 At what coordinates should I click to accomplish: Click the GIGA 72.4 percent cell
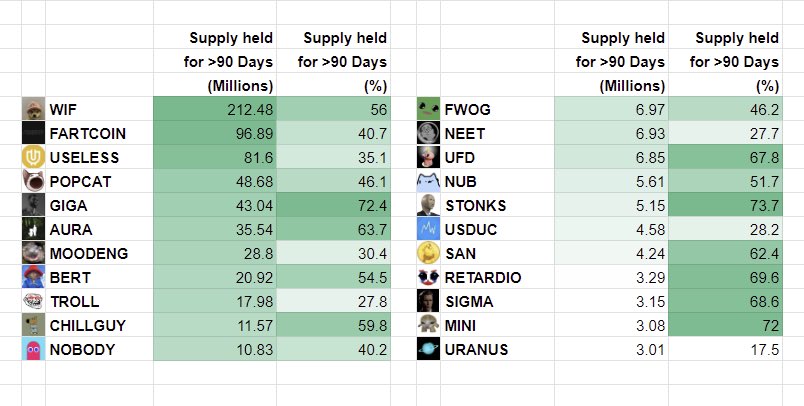(x=334, y=205)
